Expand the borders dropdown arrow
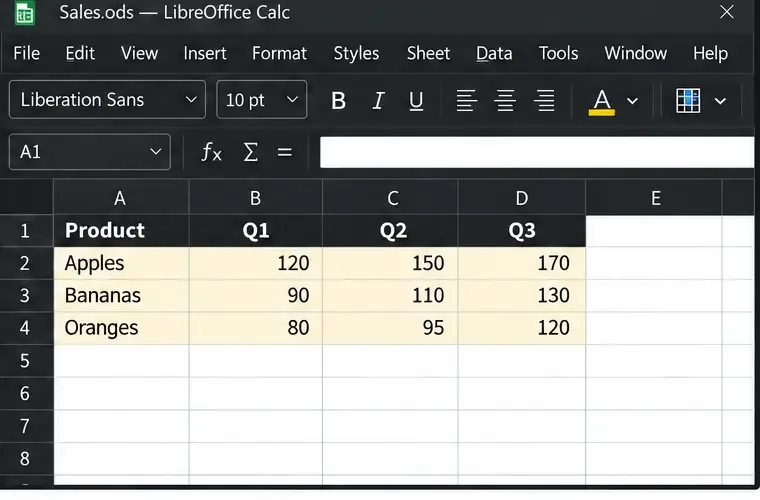The image size is (760, 500). coord(720,101)
